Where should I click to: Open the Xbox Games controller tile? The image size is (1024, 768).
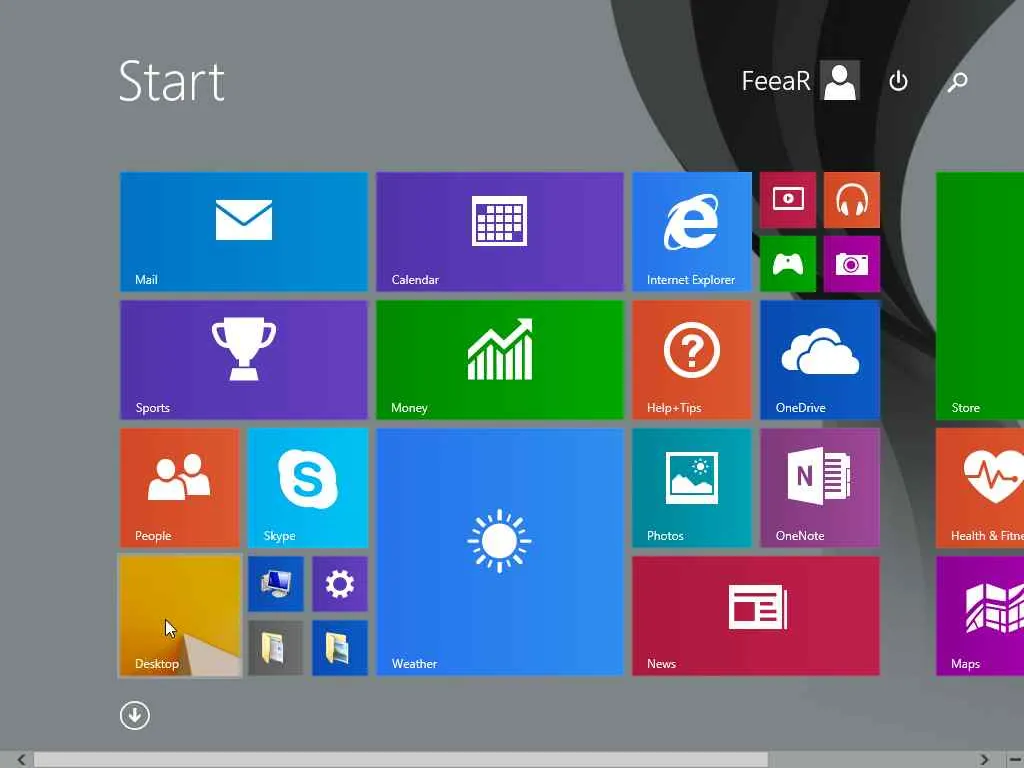[788, 264]
